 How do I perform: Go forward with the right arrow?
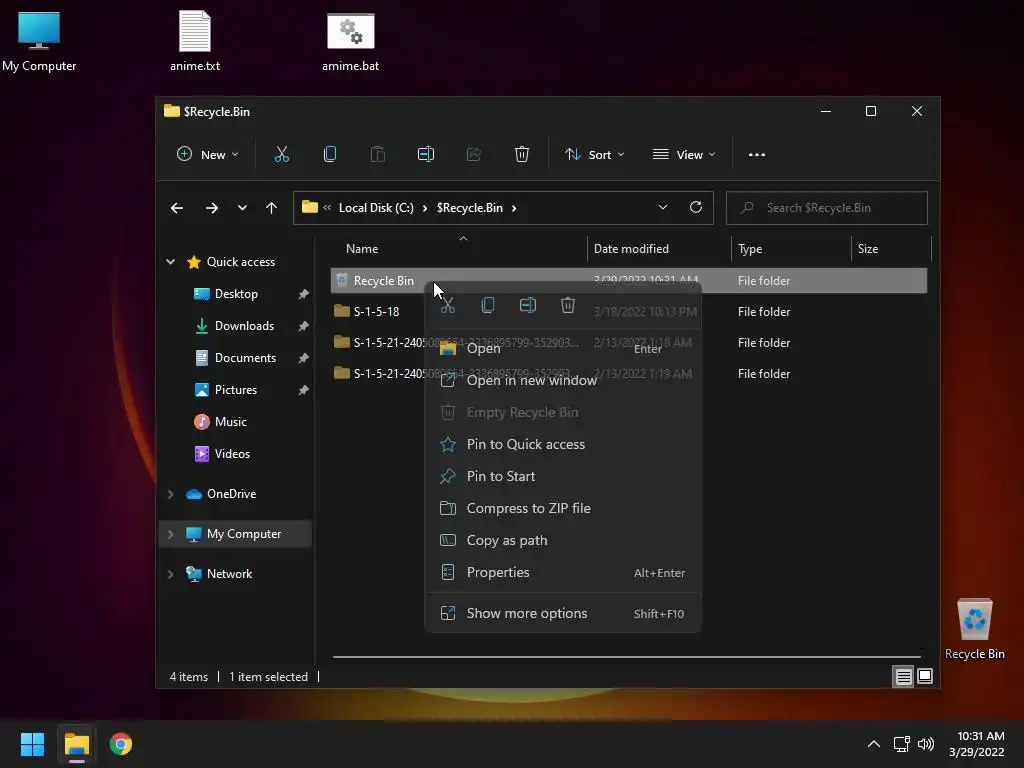211,208
